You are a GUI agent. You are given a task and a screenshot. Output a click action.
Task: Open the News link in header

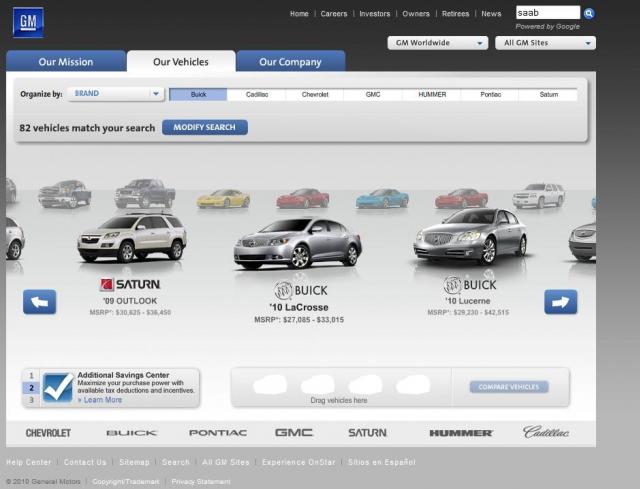point(491,13)
